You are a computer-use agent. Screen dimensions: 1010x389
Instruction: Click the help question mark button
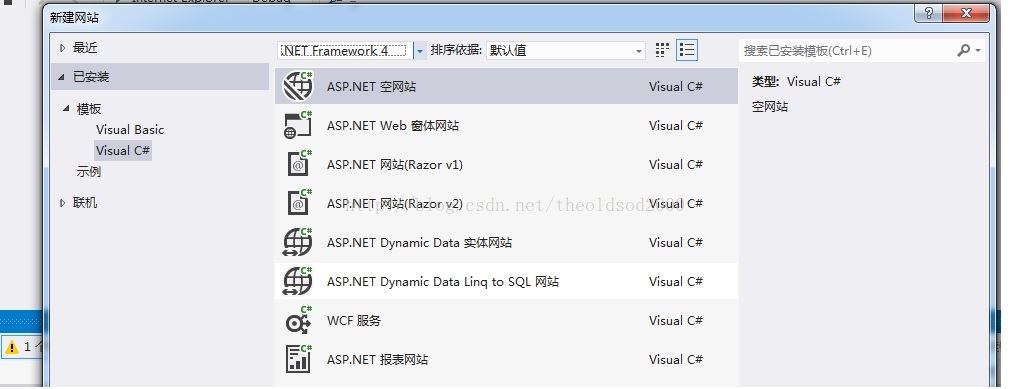coord(928,13)
